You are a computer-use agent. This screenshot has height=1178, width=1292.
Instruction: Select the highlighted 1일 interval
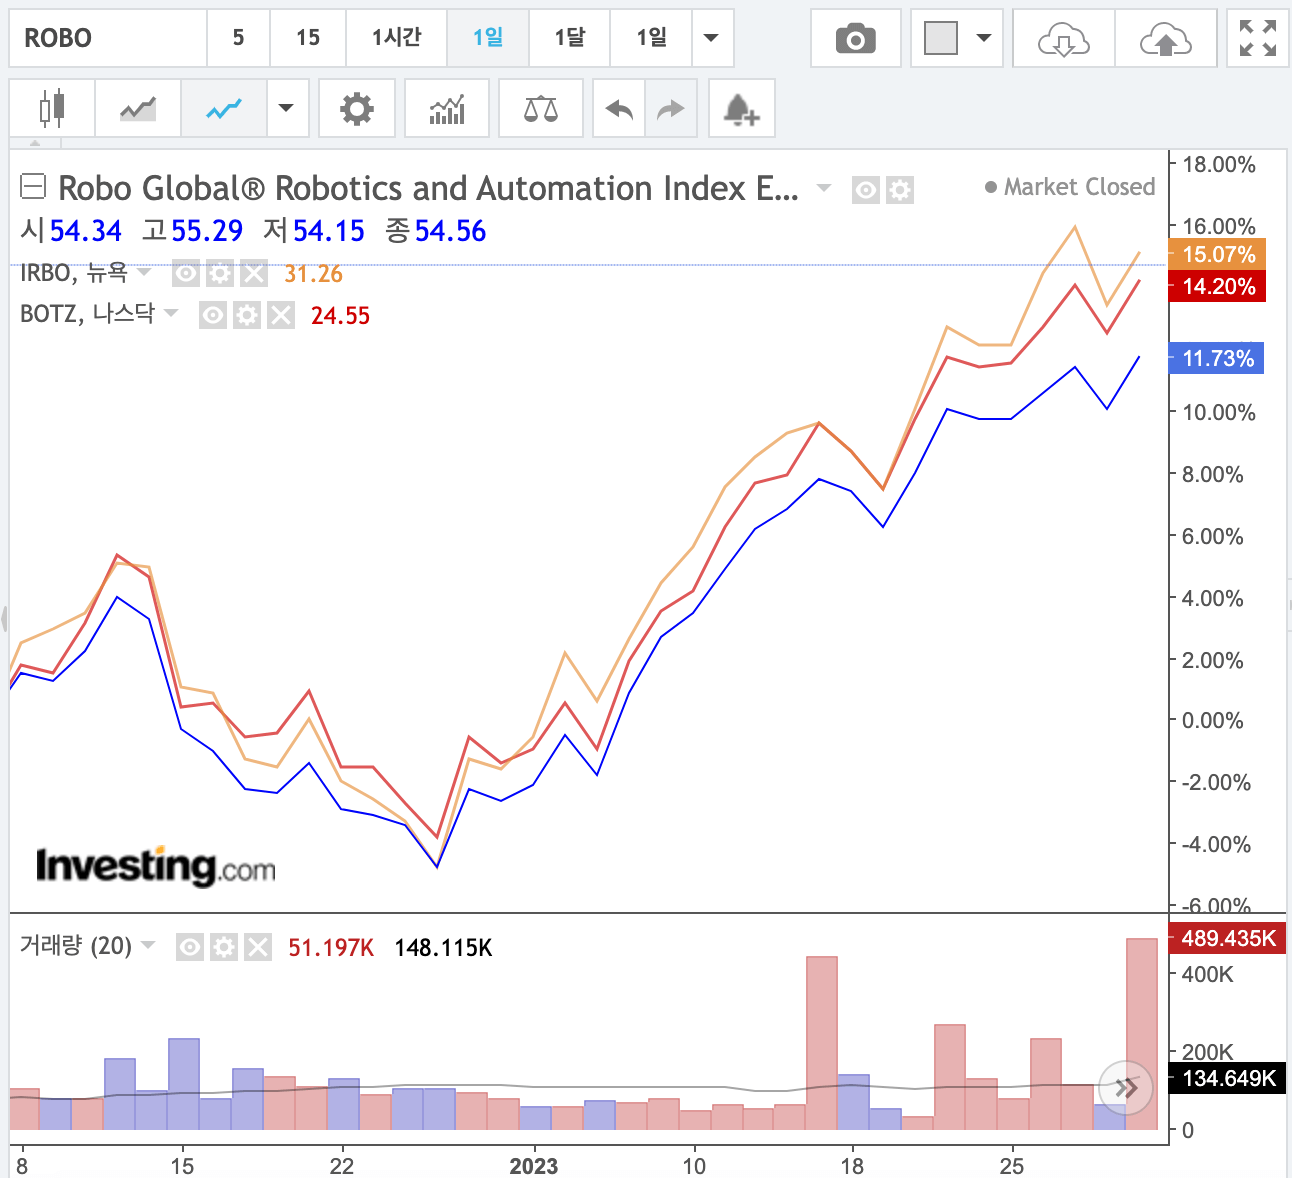488,38
